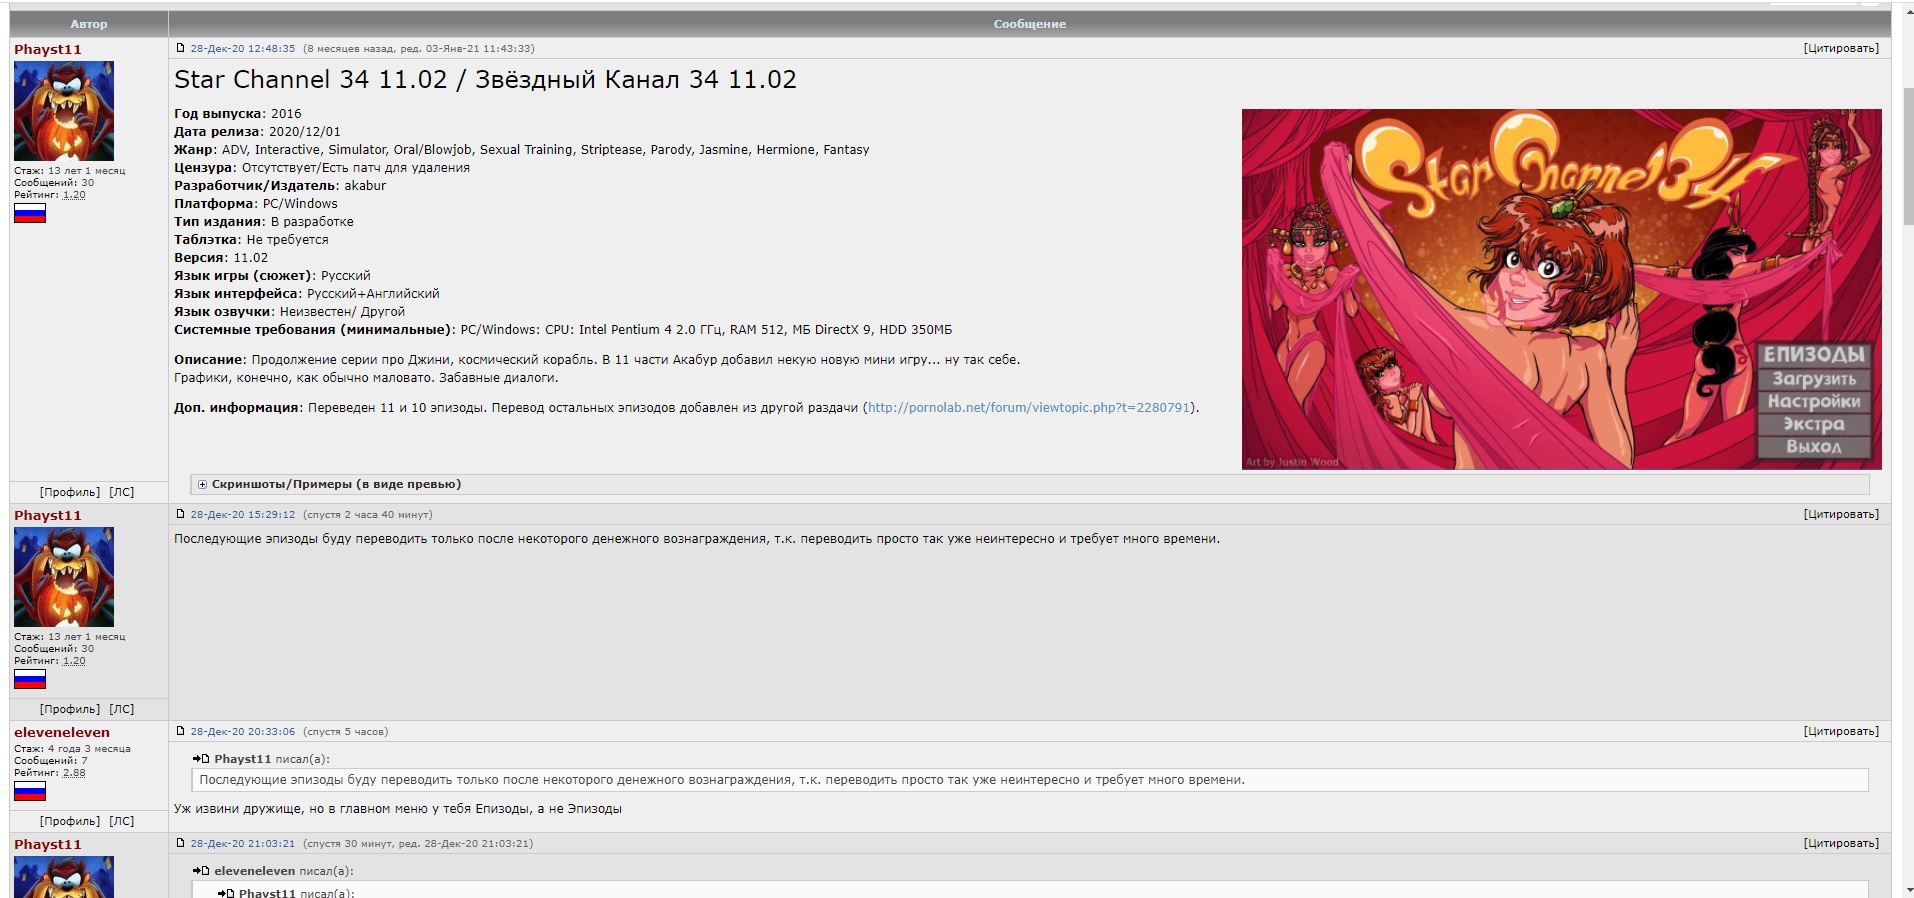The width and height of the screenshot is (1914, 898).
Task: Click the rating value 1.20 in the 15:29:12 post
Action: pos(74,661)
